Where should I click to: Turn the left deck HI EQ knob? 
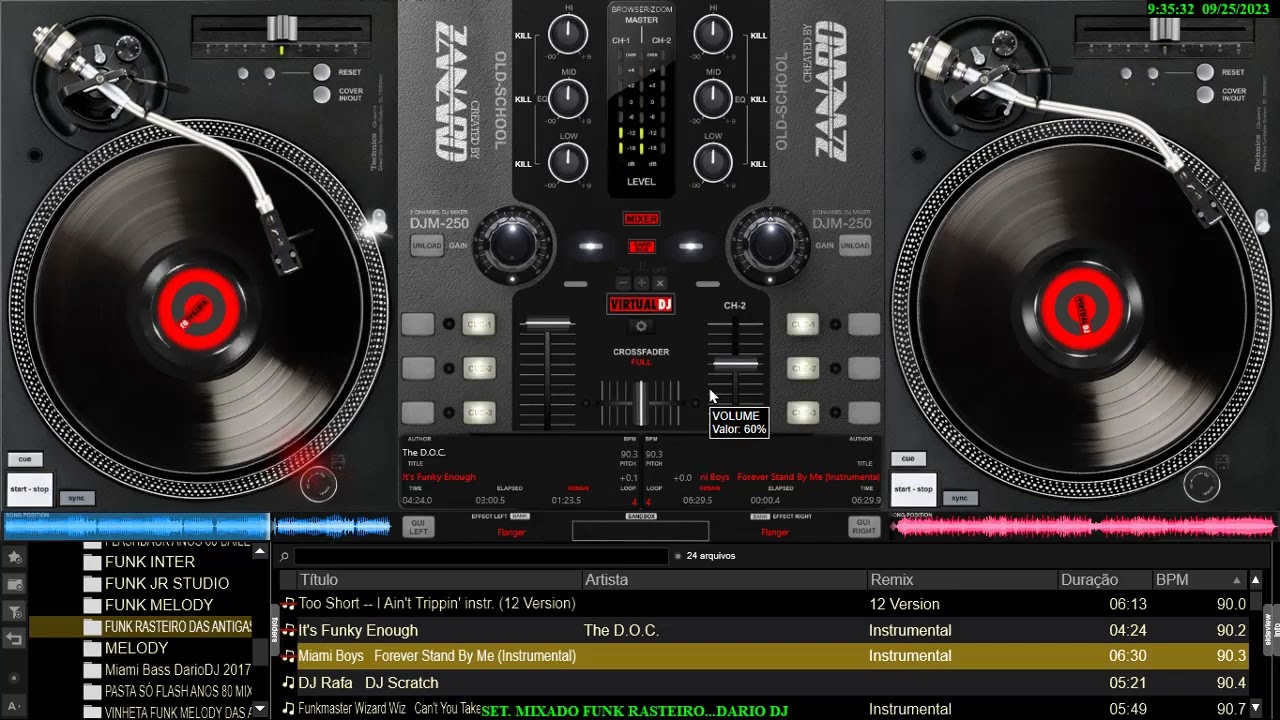[568, 36]
